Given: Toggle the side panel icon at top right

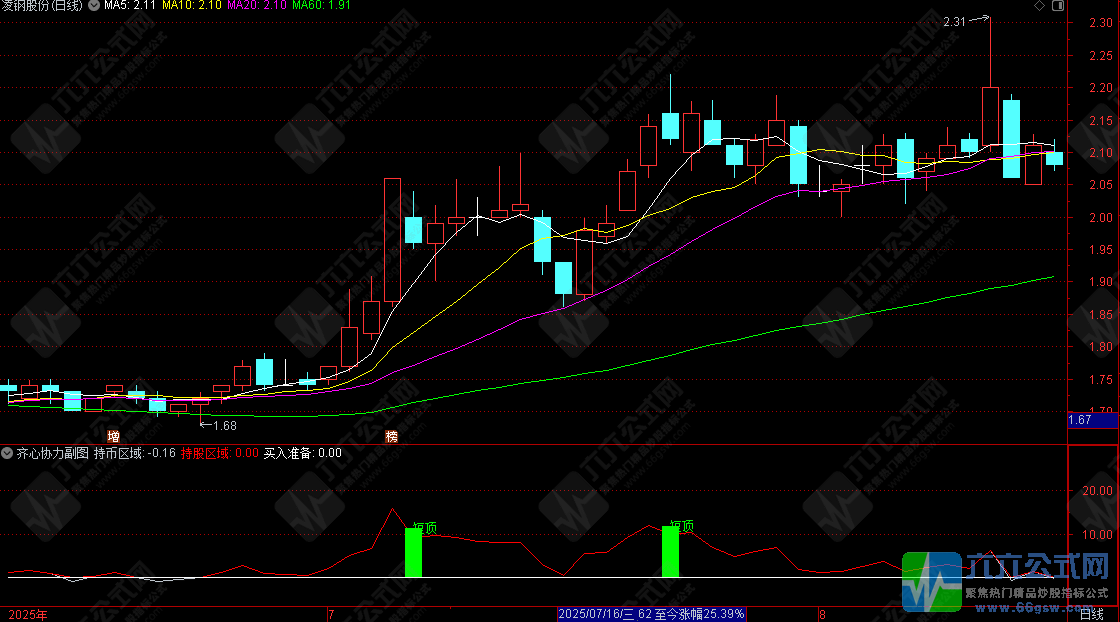Looking at the screenshot, I should pos(1056,6).
